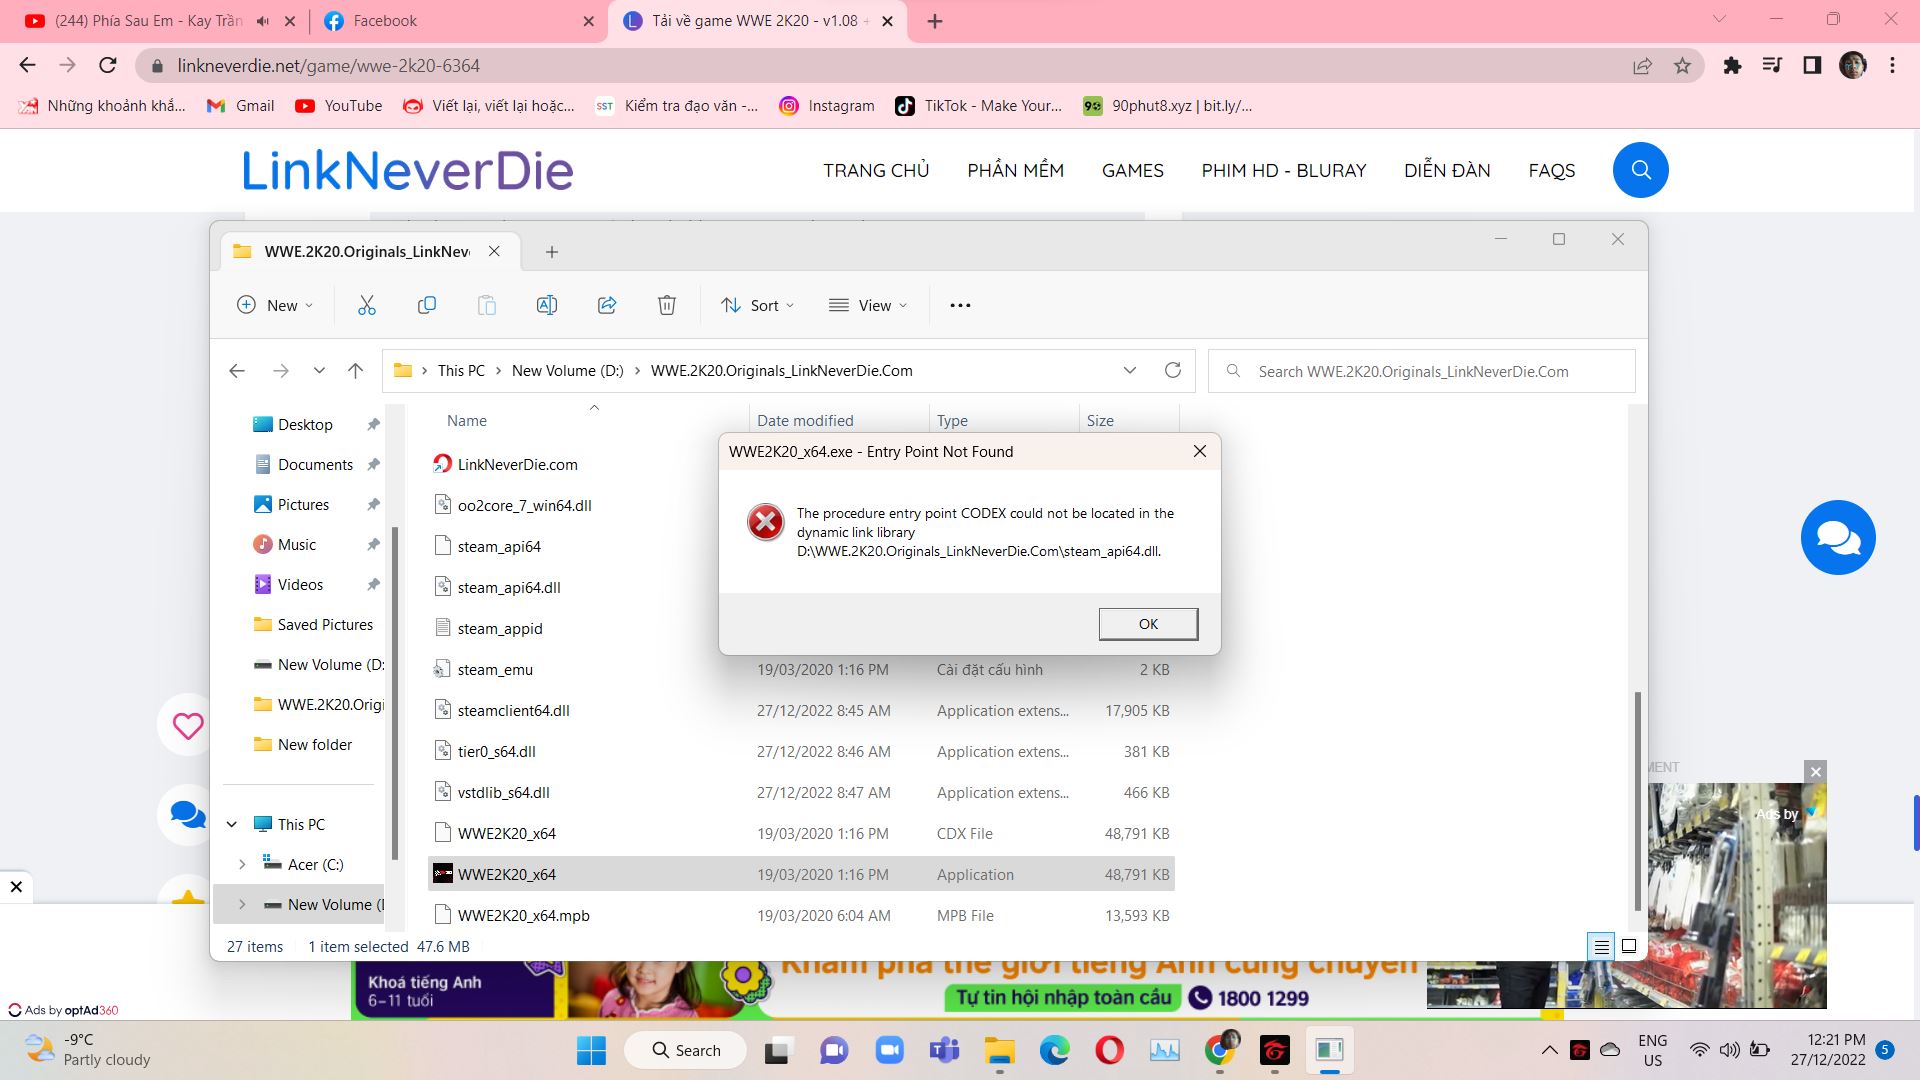Open the GAMES menu on website
The width and height of the screenshot is (1920, 1080).
(1132, 171)
